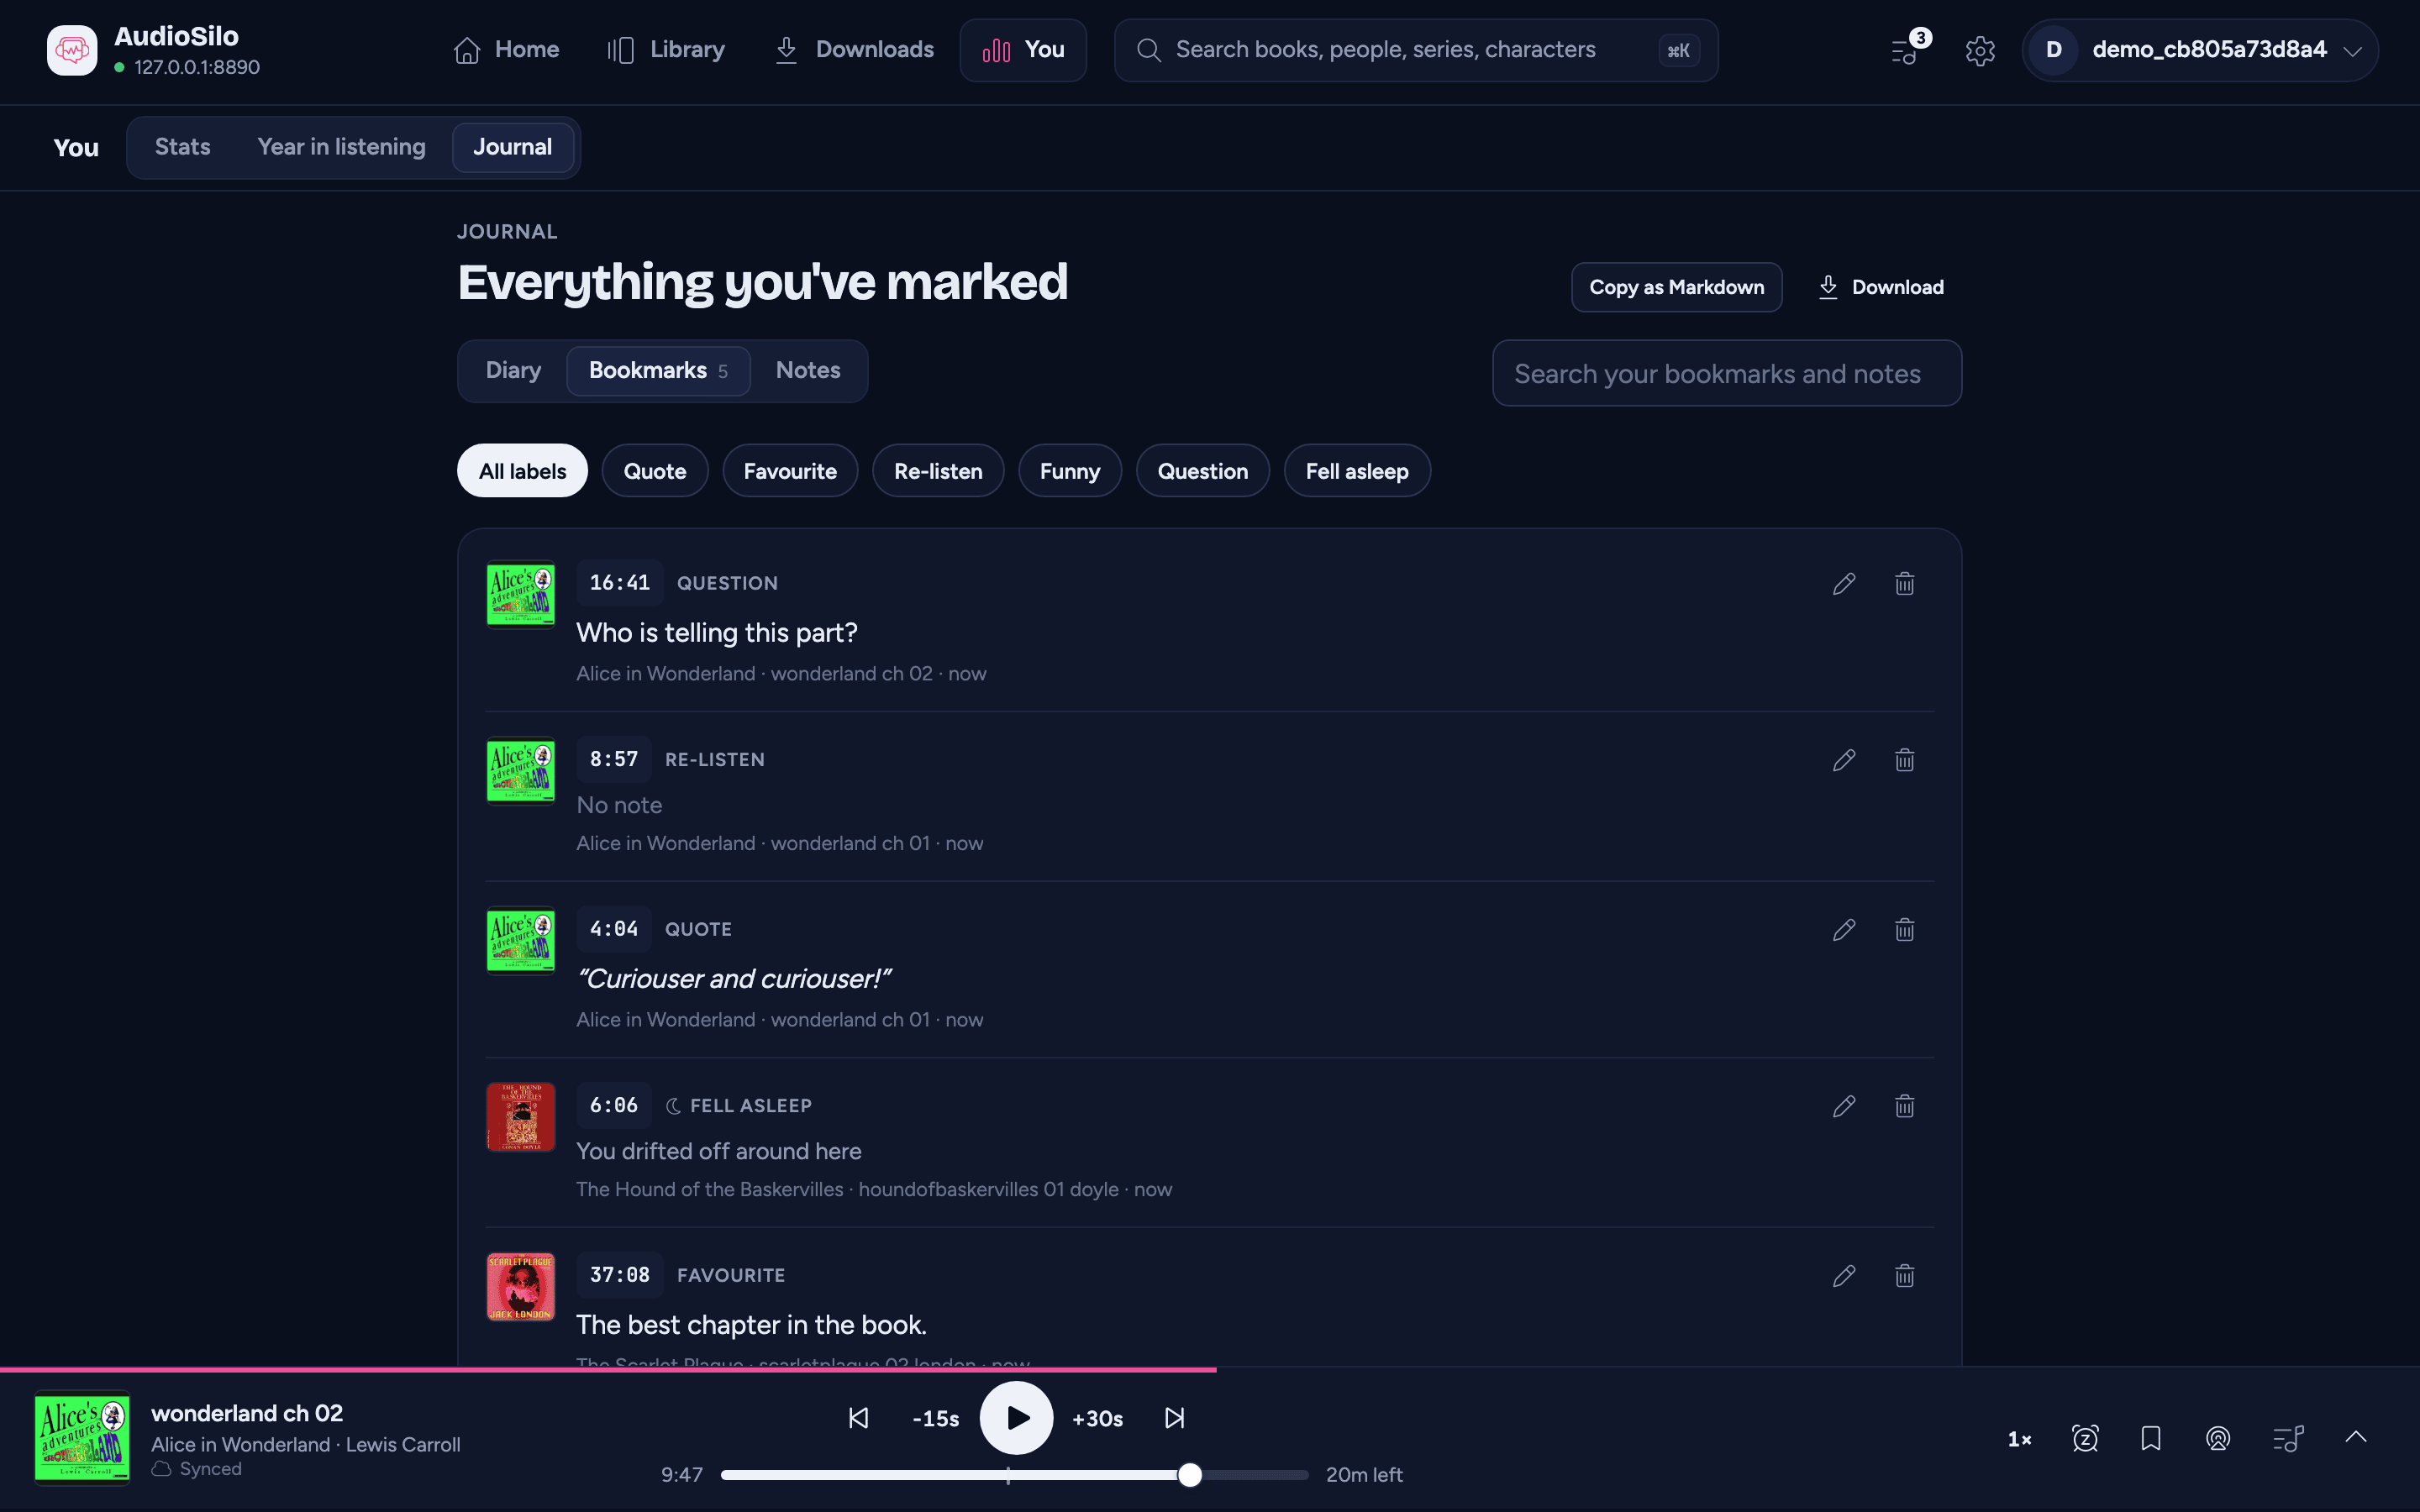The height and width of the screenshot is (1512, 2420).
Task: Edit the 6:06 Fell asleep bookmark
Action: coord(1844,1106)
